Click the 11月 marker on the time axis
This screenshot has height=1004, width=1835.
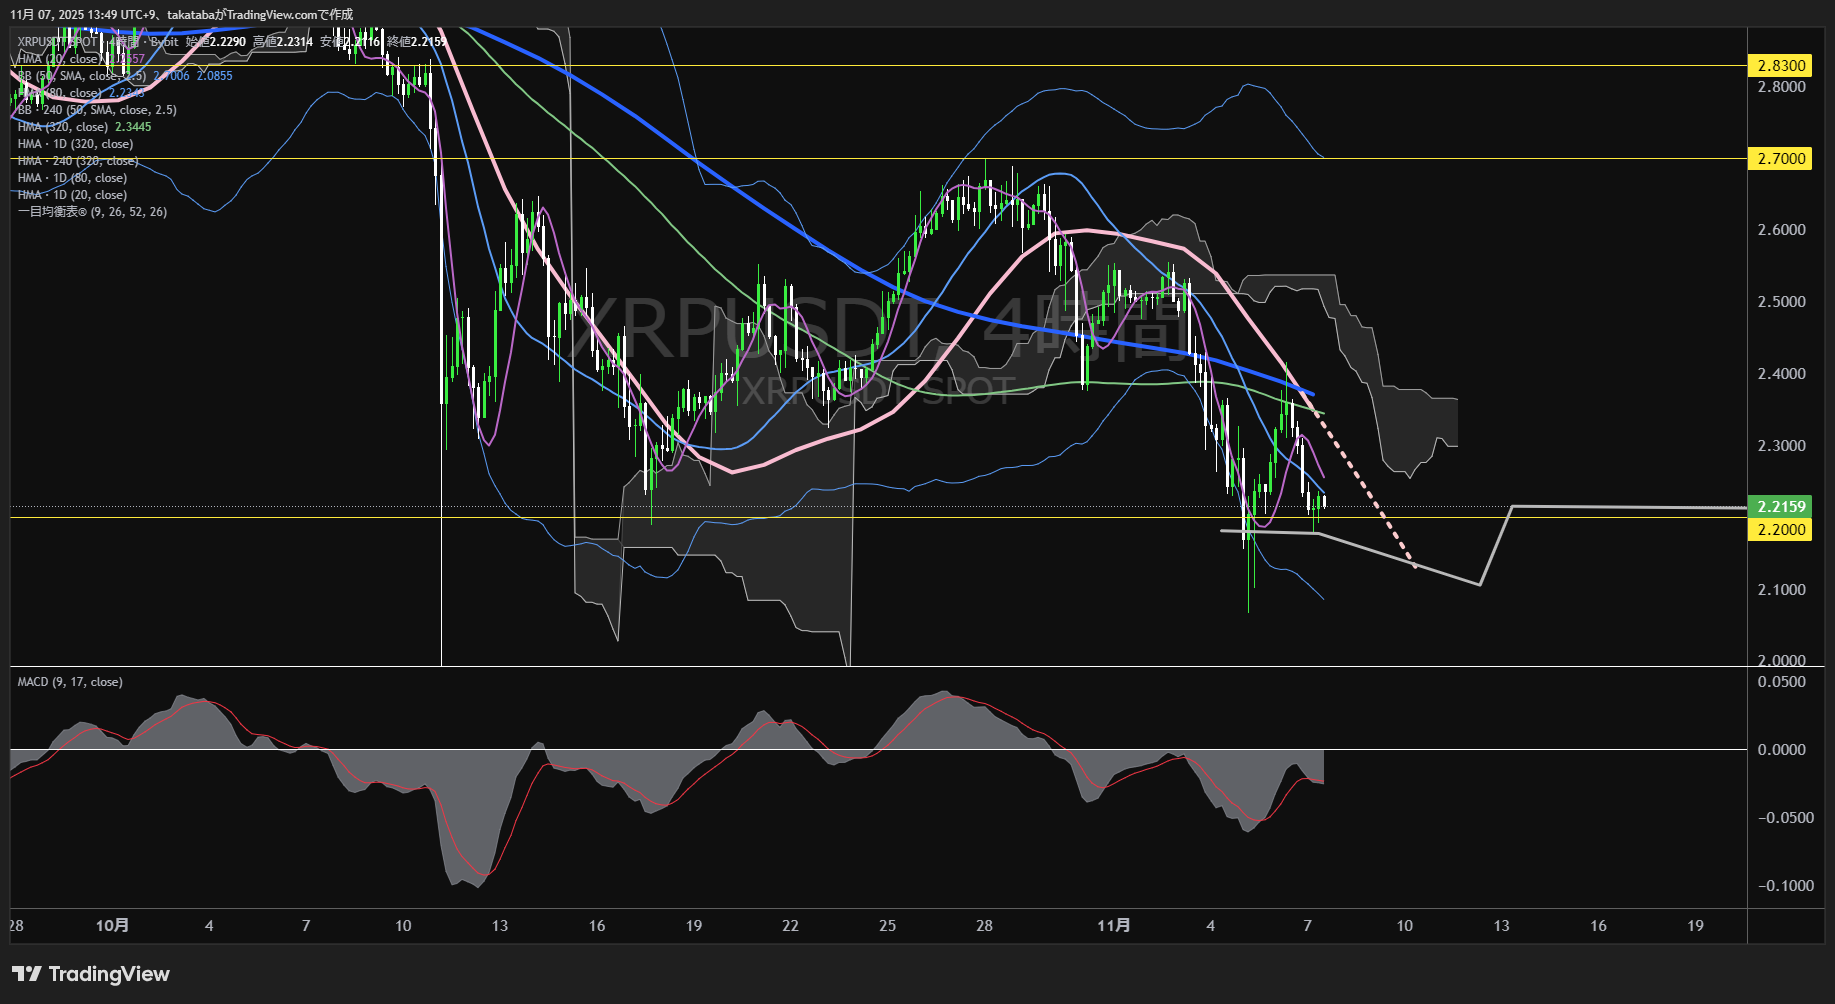tap(1113, 926)
